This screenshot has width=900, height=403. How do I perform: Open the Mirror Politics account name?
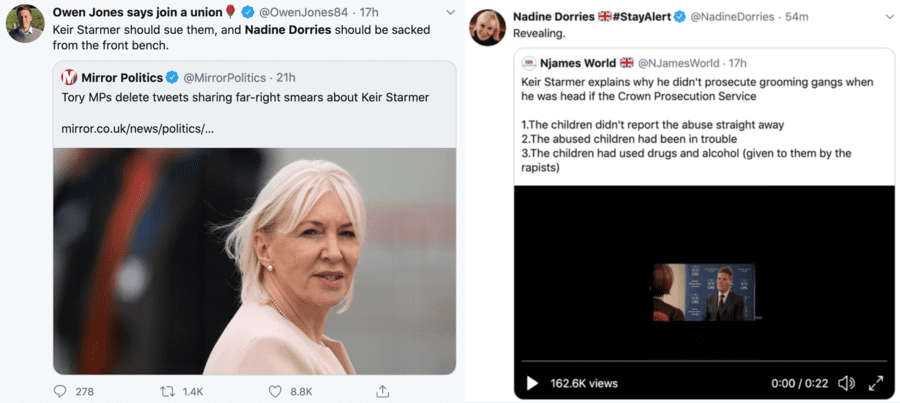[x=122, y=78]
